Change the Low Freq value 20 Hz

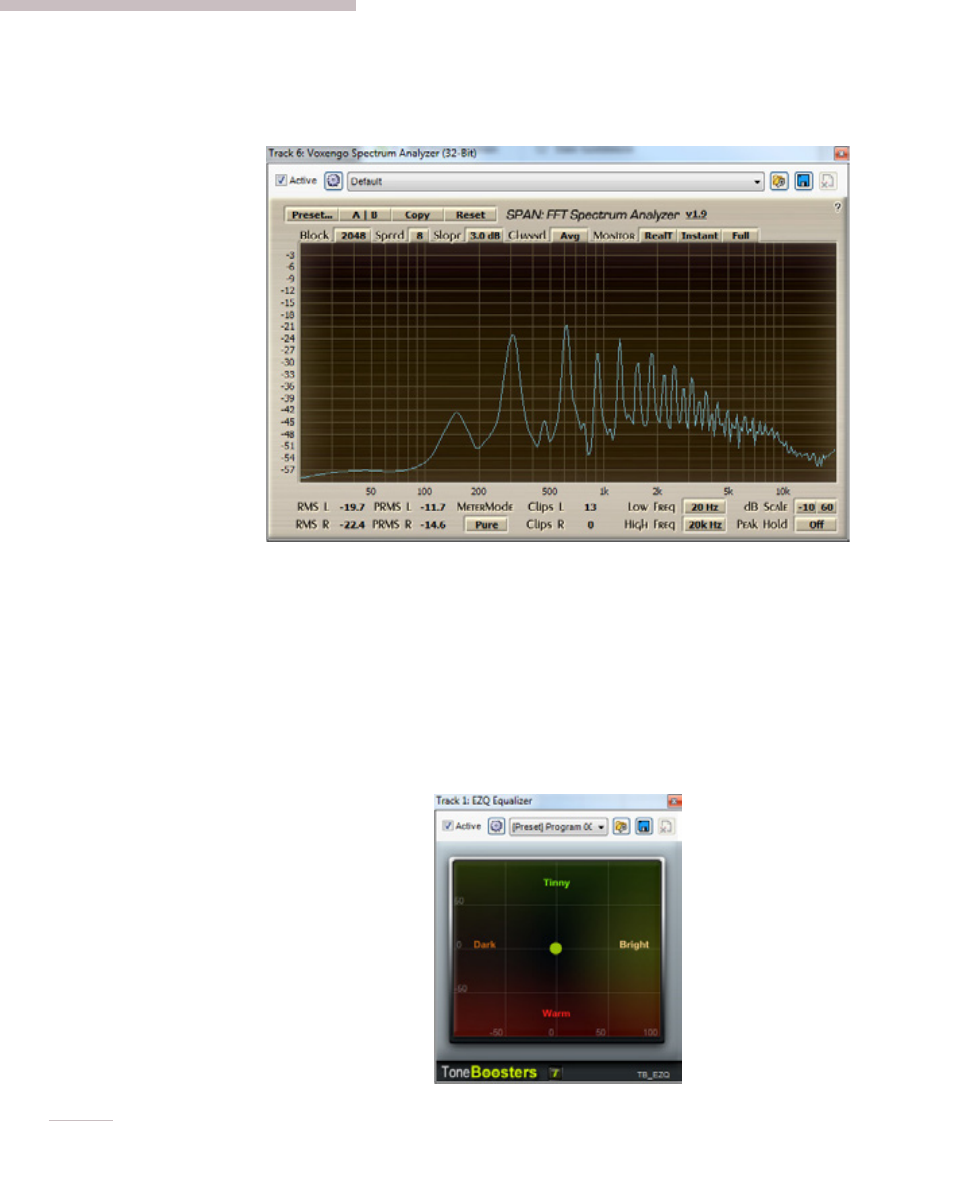point(704,507)
